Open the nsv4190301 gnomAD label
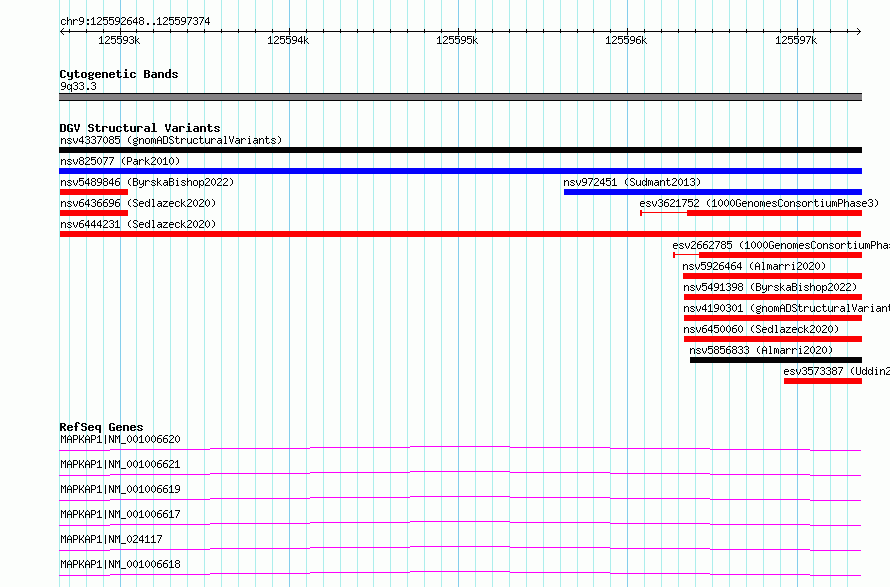Screen dimensions: 890x587 click(x=787, y=308)
